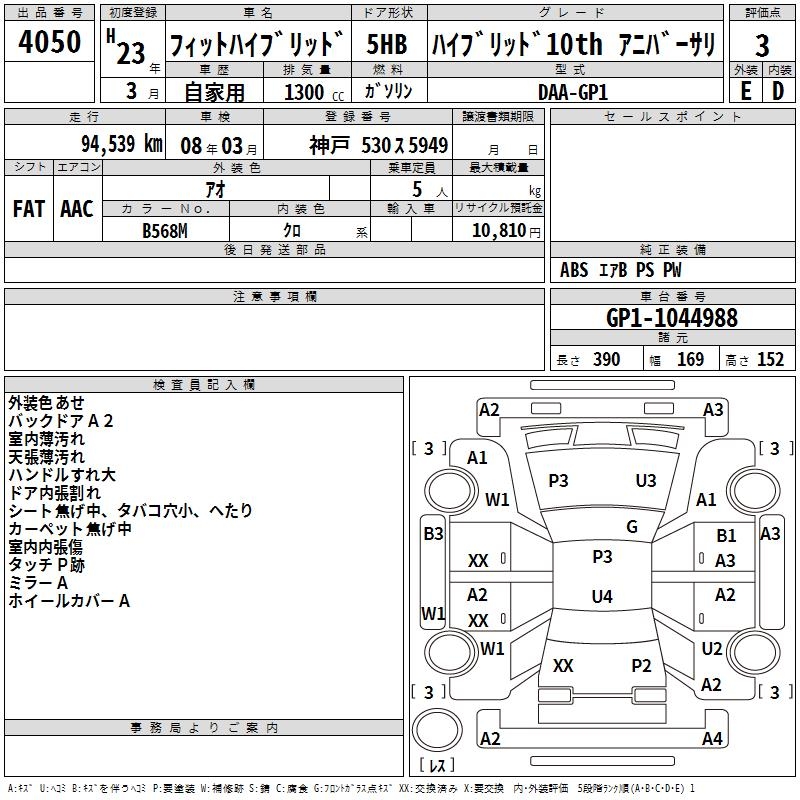Click the U2 mark on car diagram
The width and height of the screenshot is (800, 800).
coord(712,649)
